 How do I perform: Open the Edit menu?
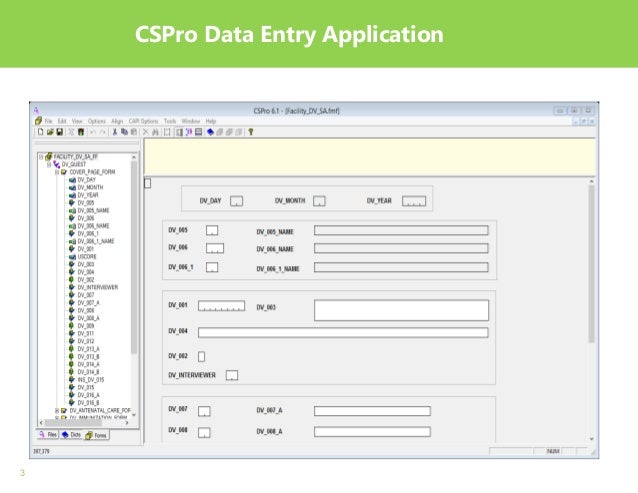tap(62, 121)
